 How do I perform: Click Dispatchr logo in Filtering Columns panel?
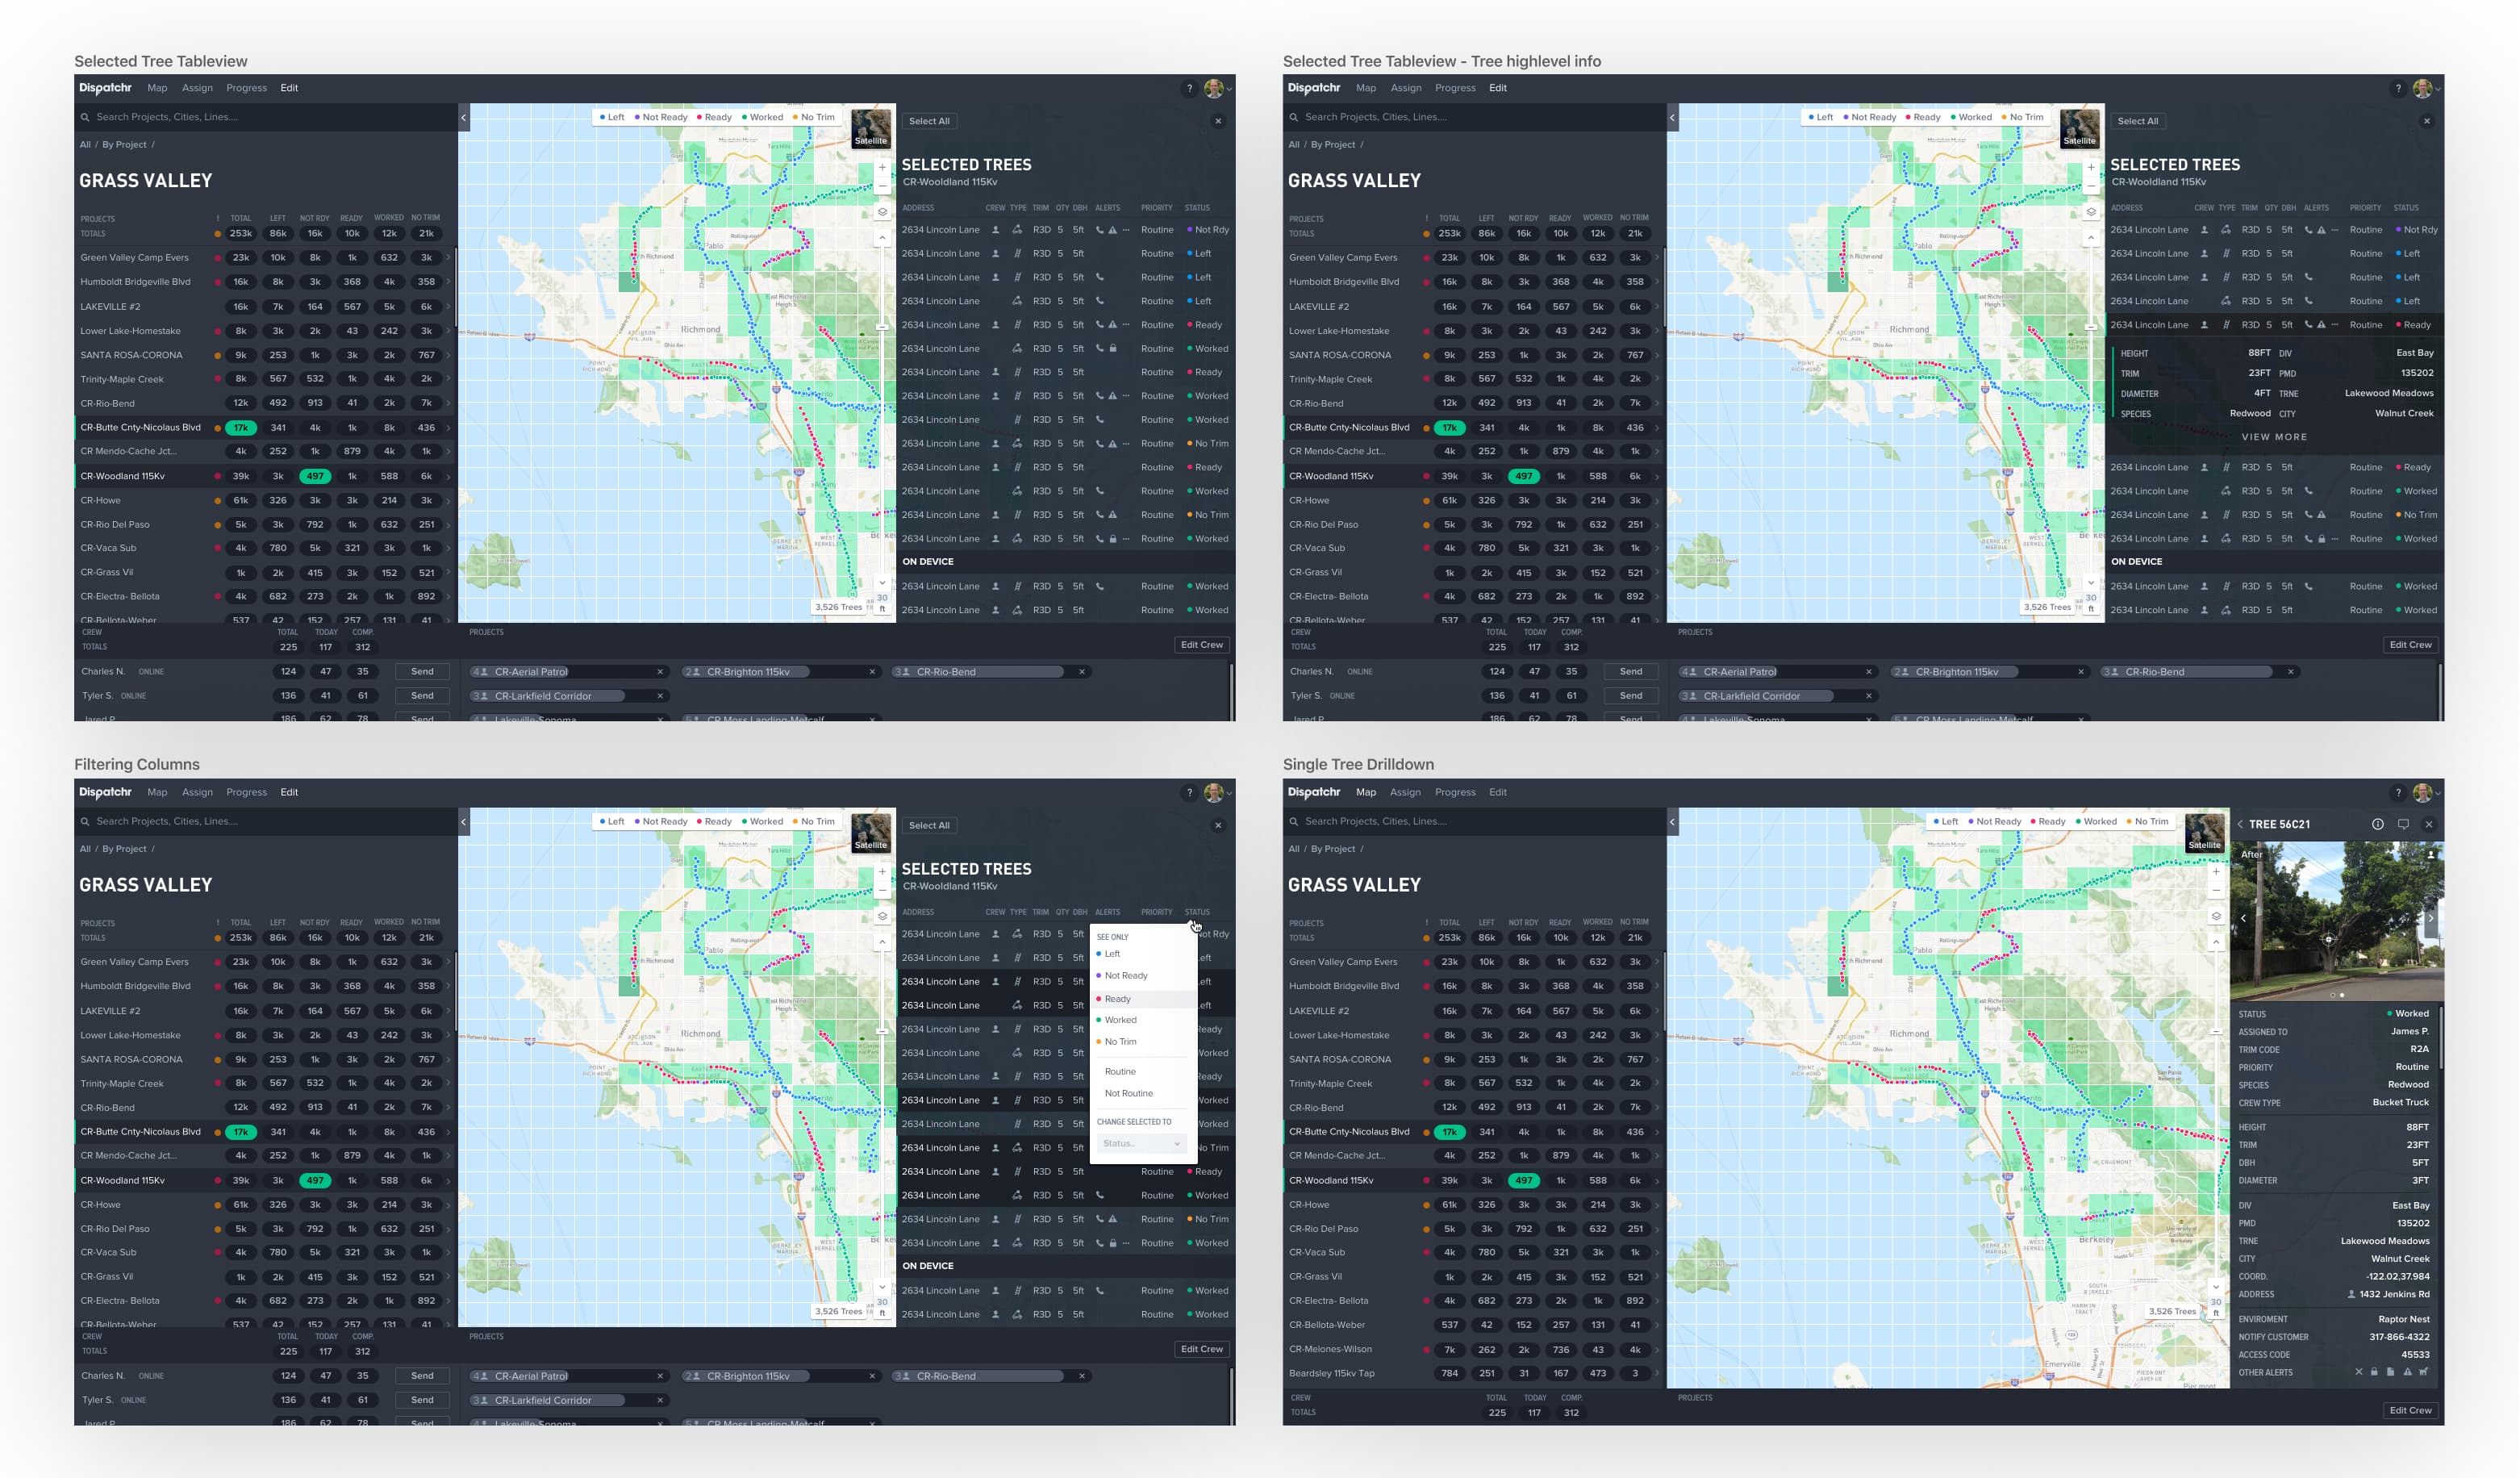click(105, 792)
